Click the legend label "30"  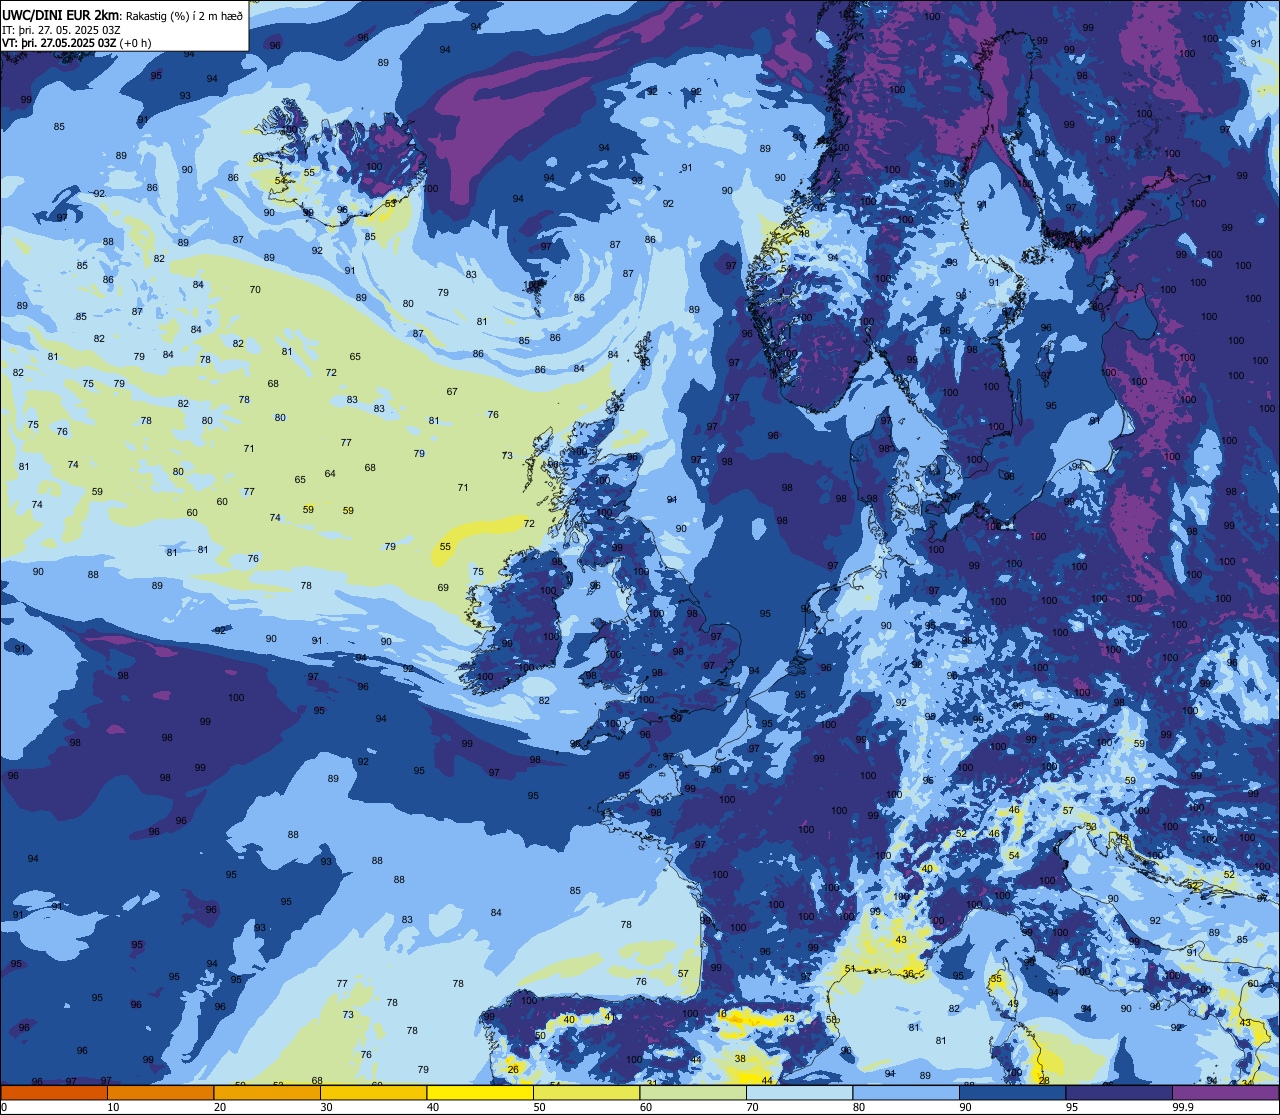(326, 1107)
